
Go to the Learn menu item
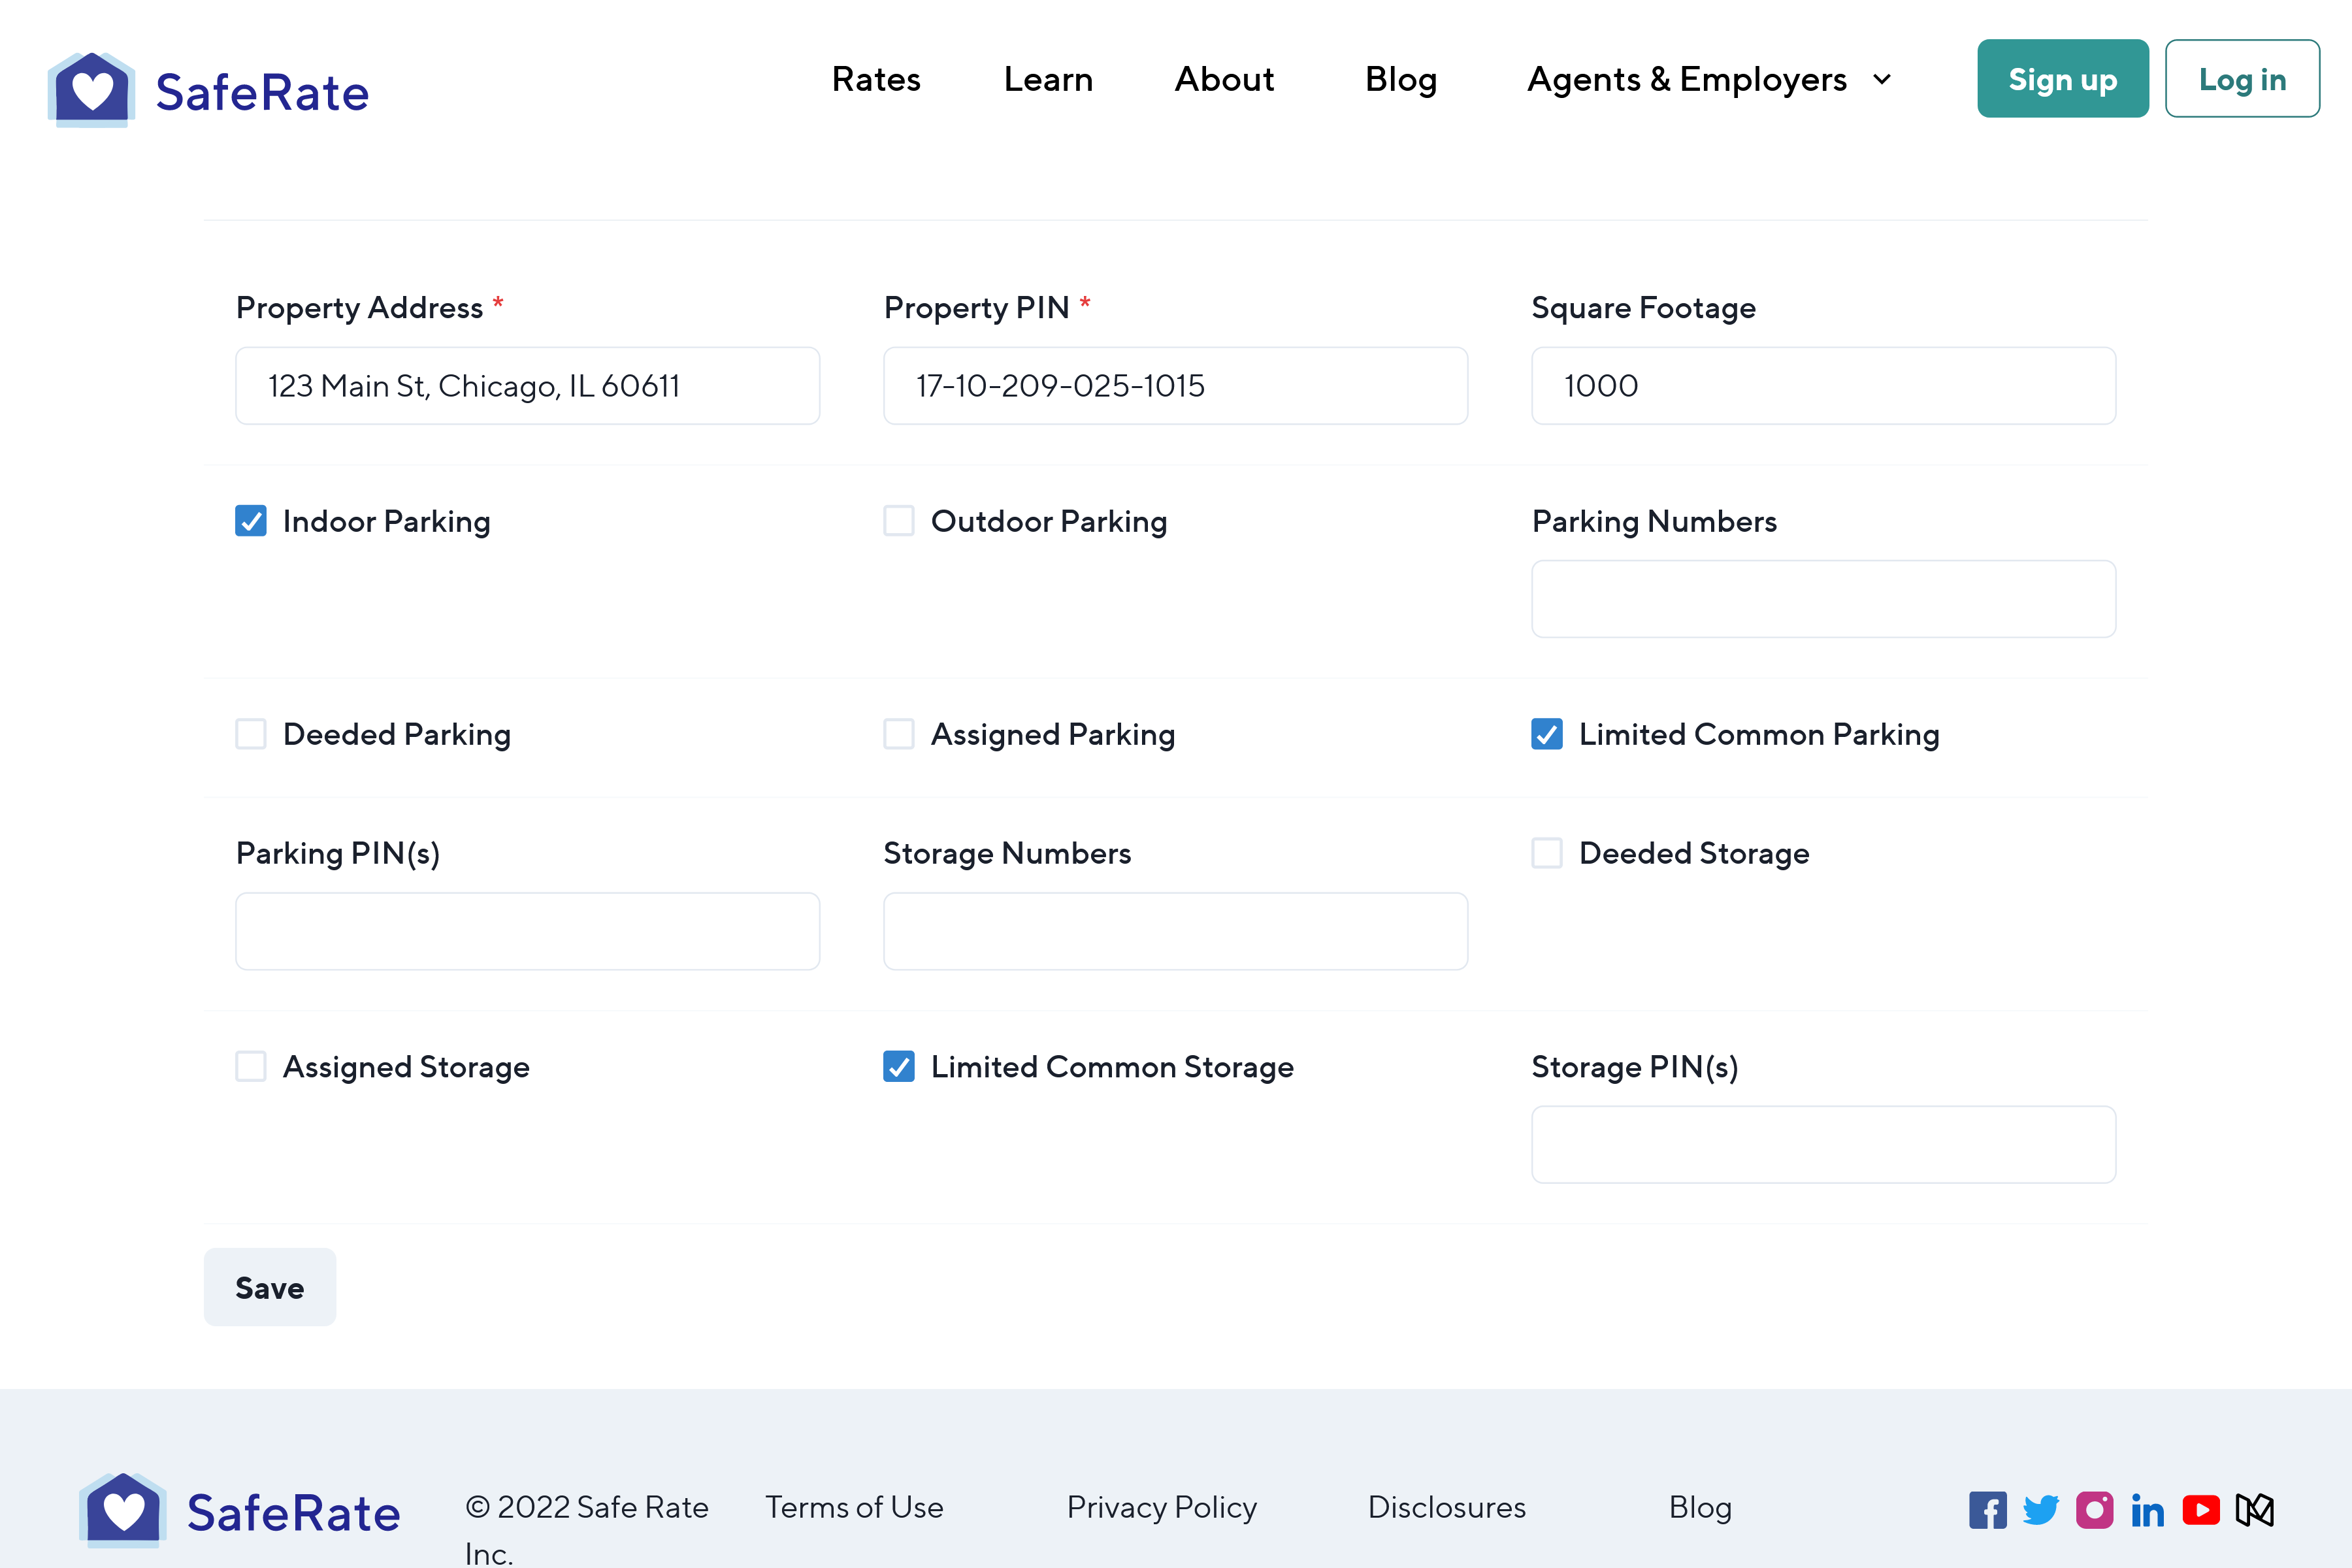(1048, 79)
